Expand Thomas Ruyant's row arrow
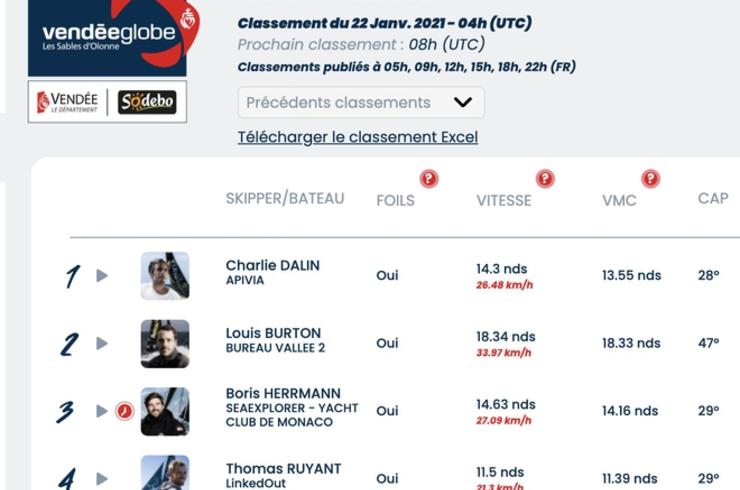740x490 pixels. (x=102, y=479)
